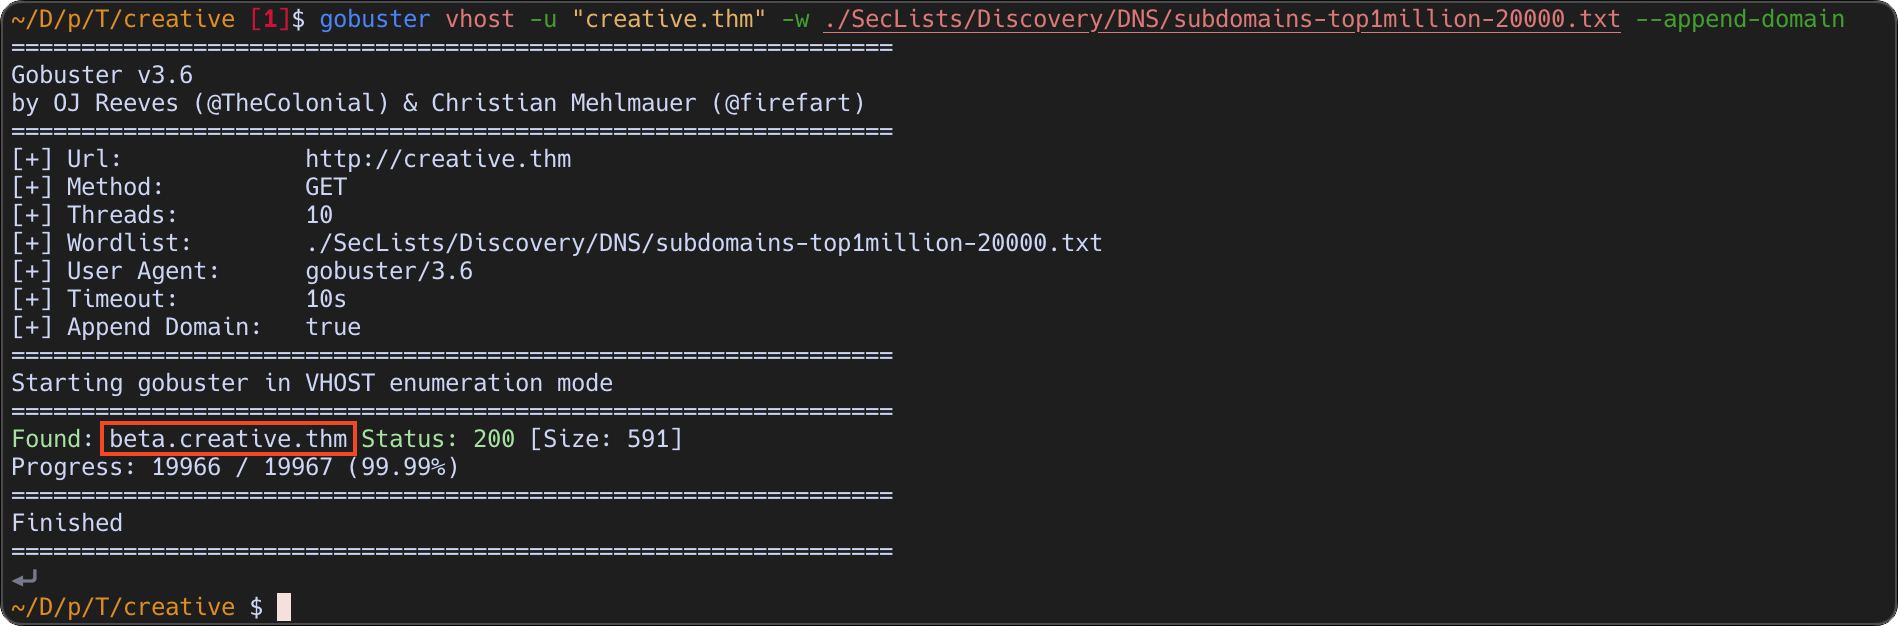Click the return arrow symbol above prompt
This screenshot has height=626, width=1898.
coord(25,578)
